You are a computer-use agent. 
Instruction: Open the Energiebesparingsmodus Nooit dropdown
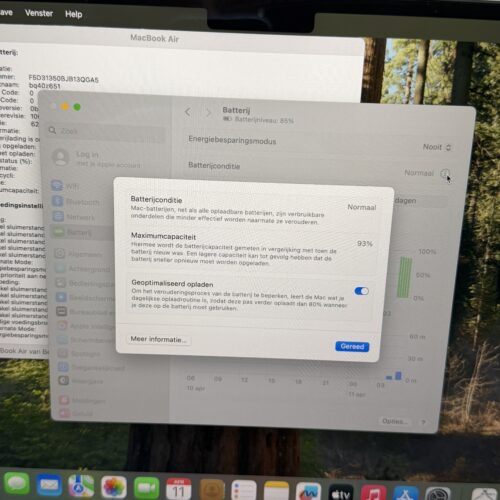tap(437, 147)
